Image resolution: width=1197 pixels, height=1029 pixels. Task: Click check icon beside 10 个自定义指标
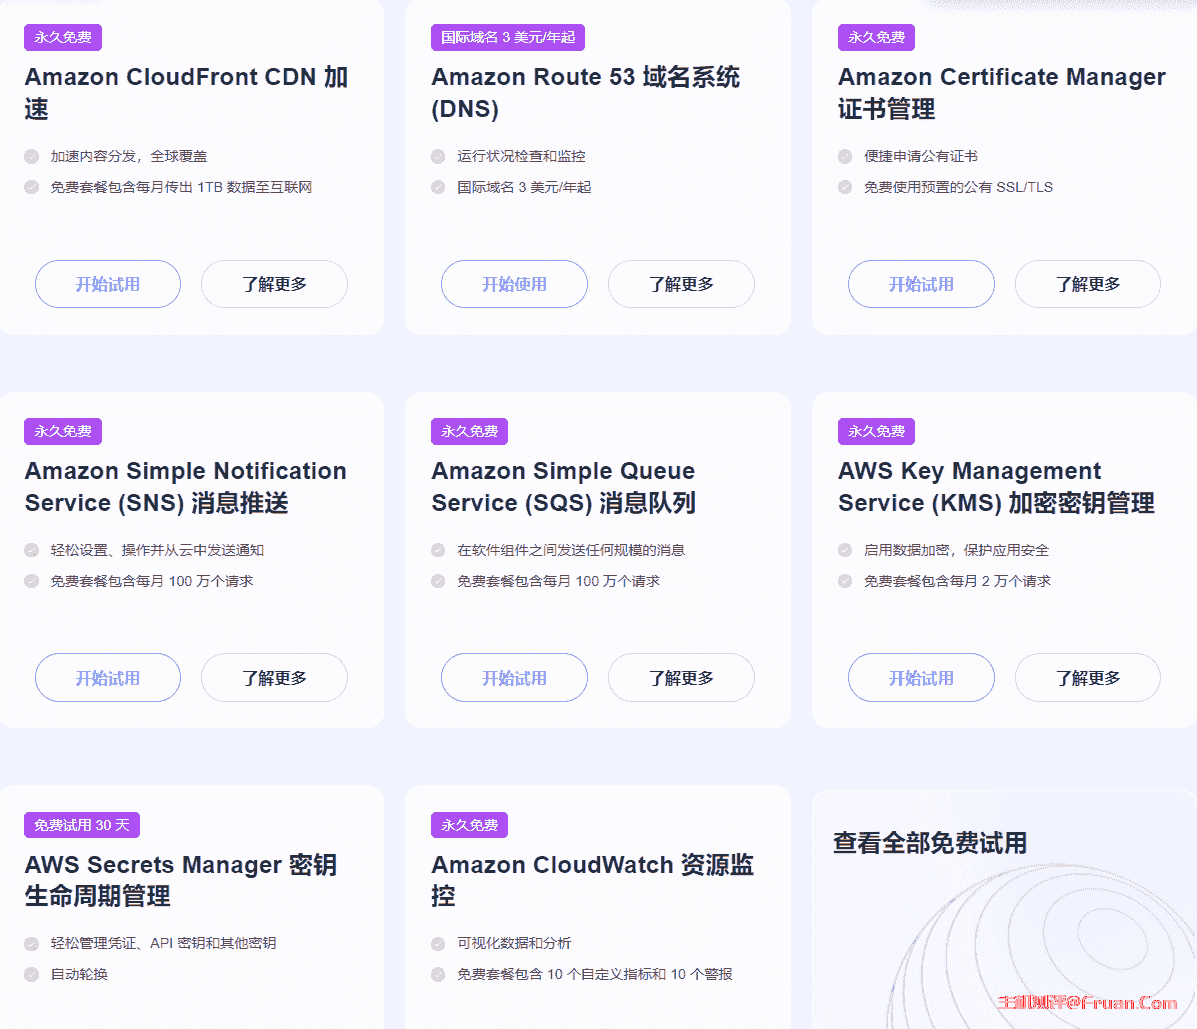point(438,974)
